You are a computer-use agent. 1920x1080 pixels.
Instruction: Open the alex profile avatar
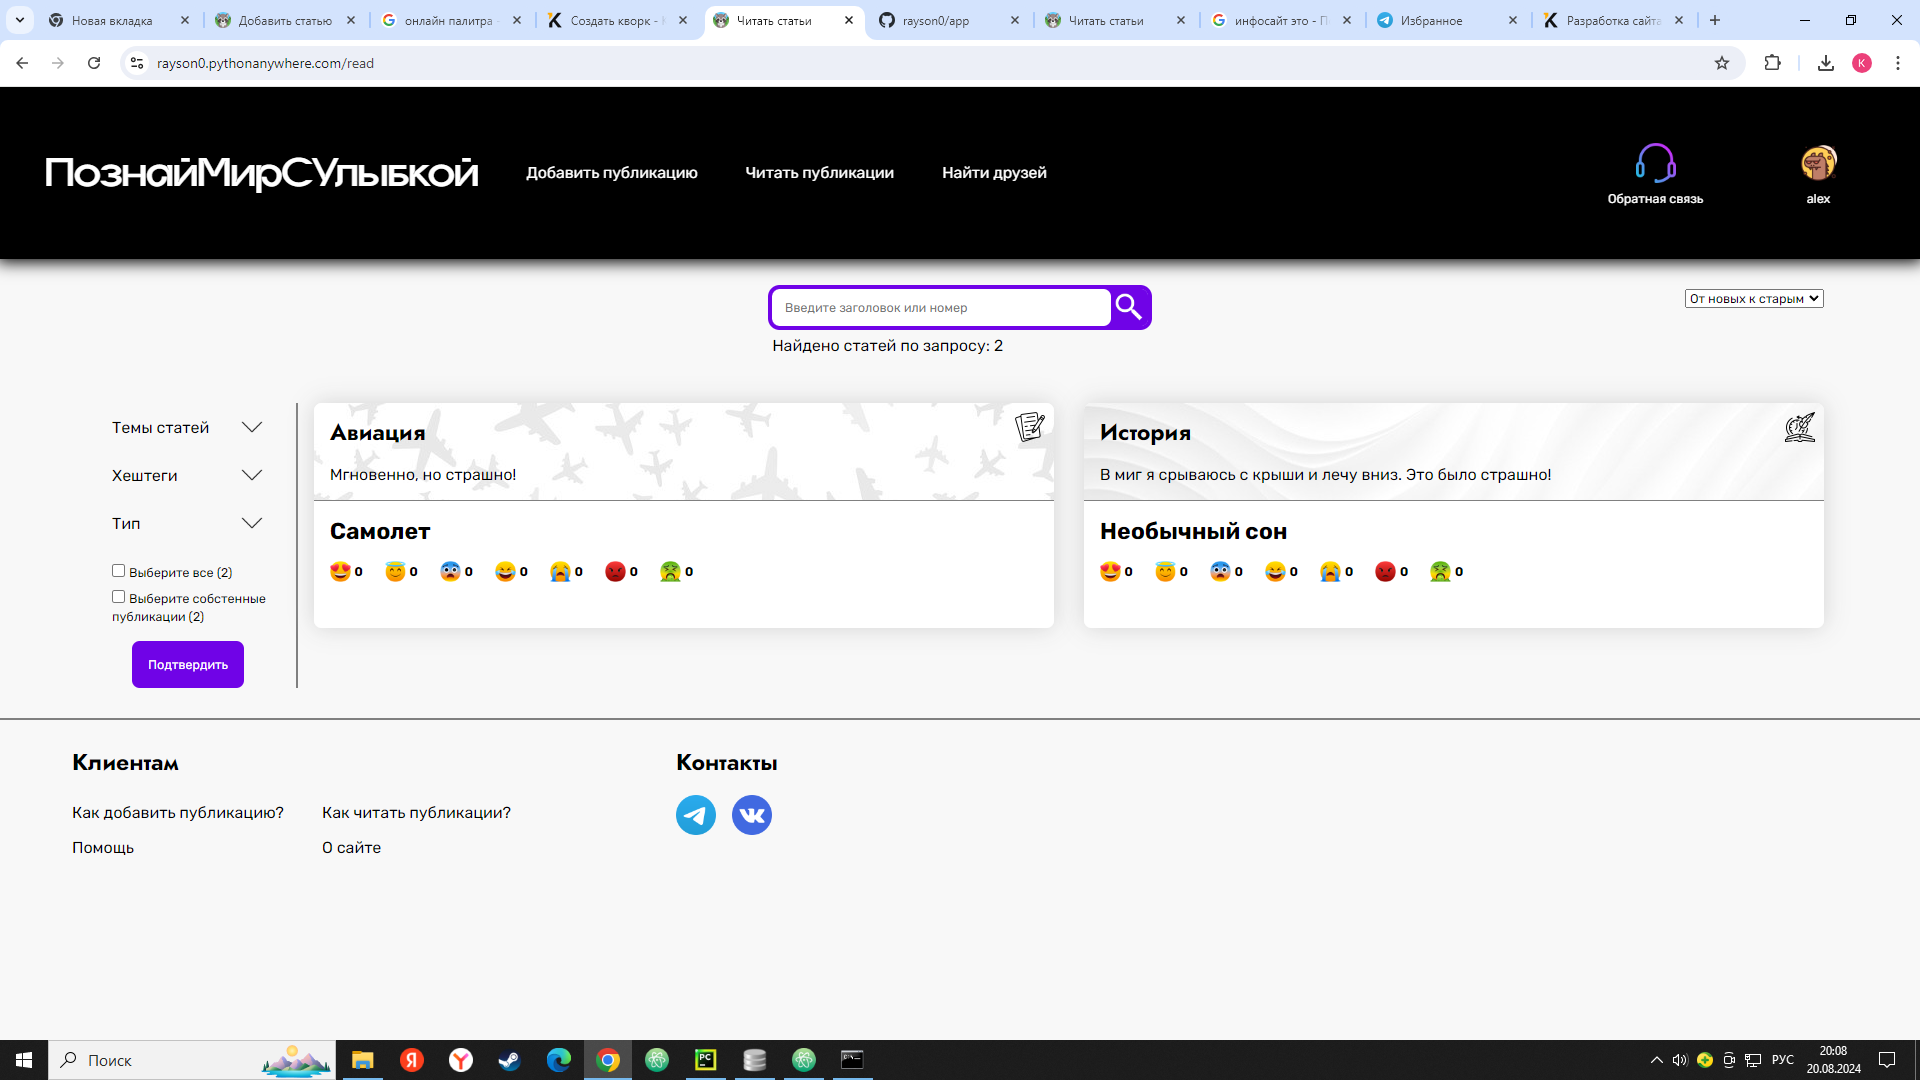[x=1818, y=163]
